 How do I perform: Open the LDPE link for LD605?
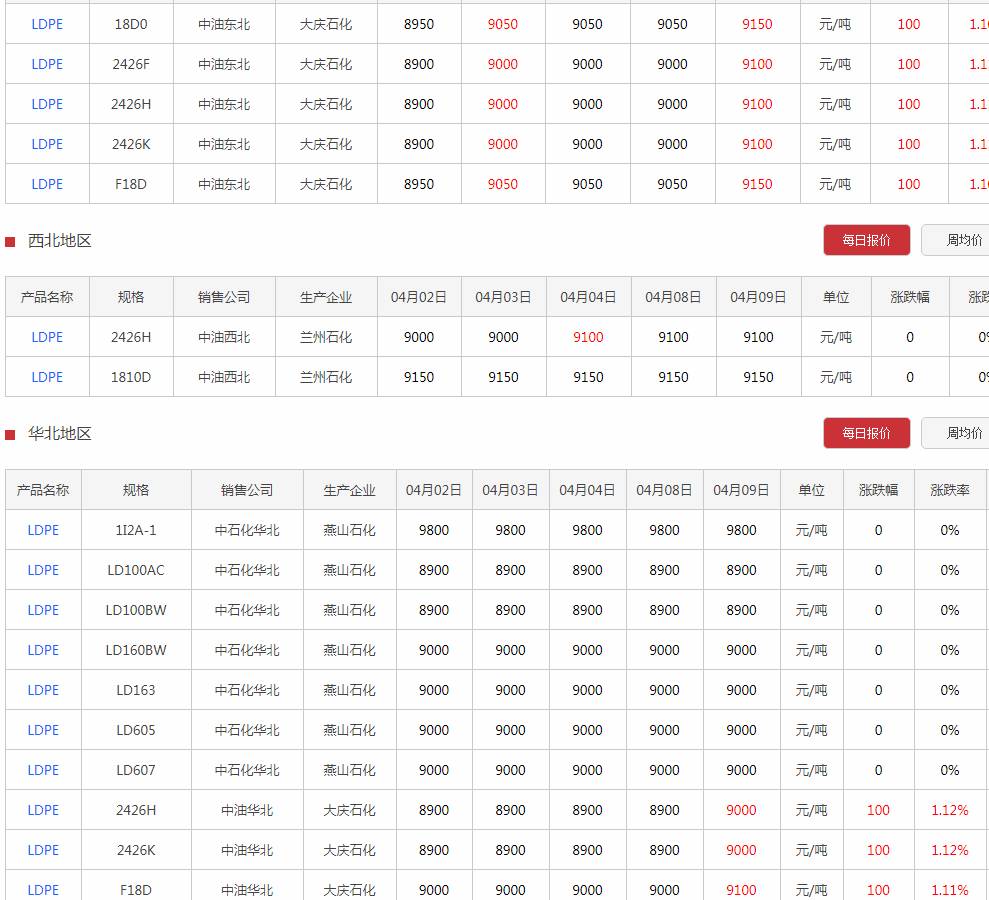coord(43,730)
